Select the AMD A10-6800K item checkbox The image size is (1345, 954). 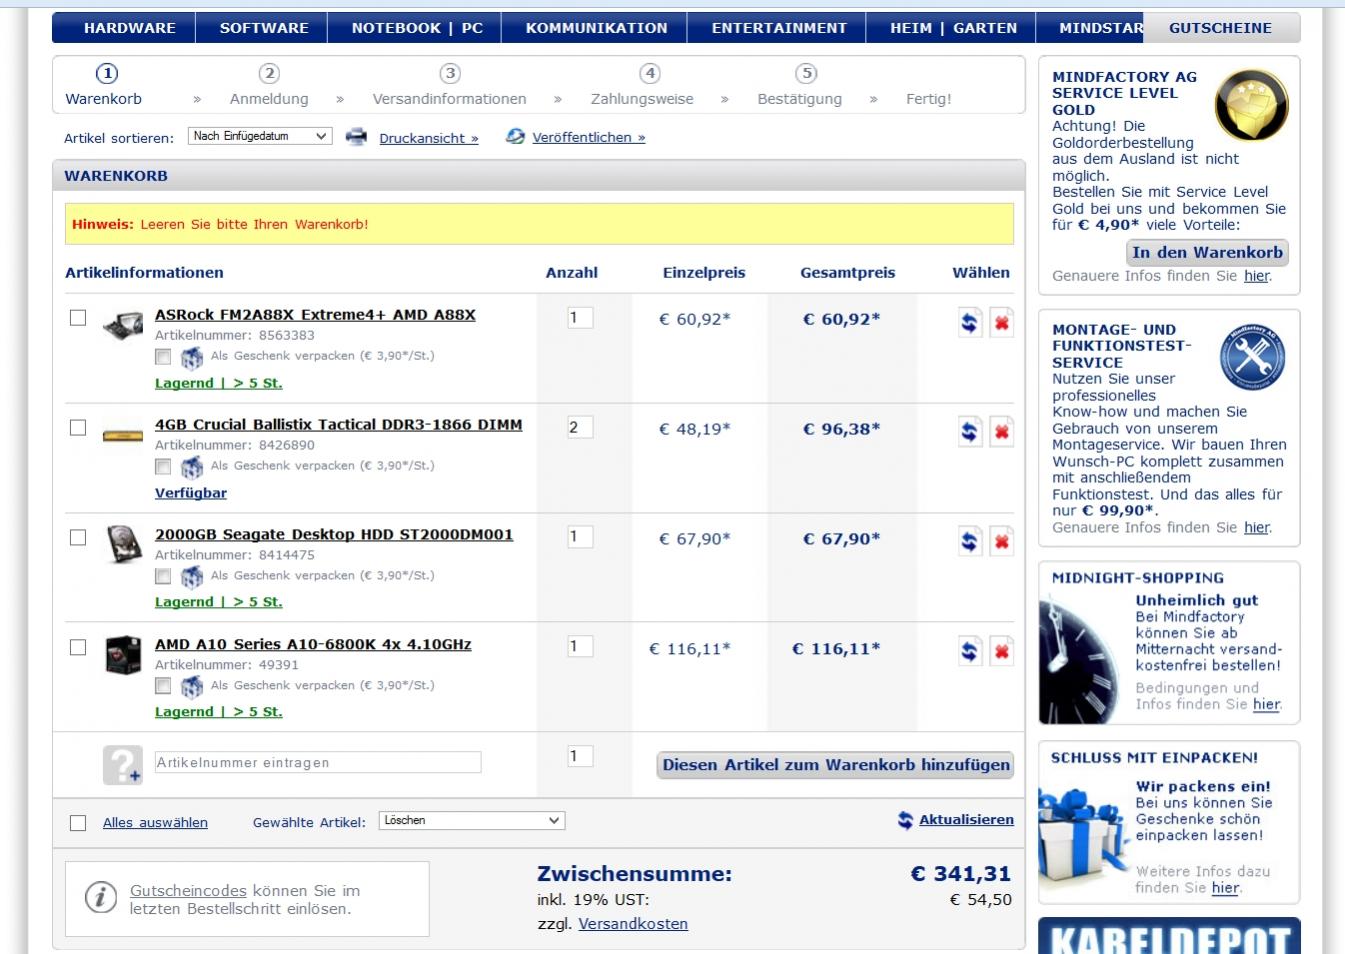(x=78, y=648)
